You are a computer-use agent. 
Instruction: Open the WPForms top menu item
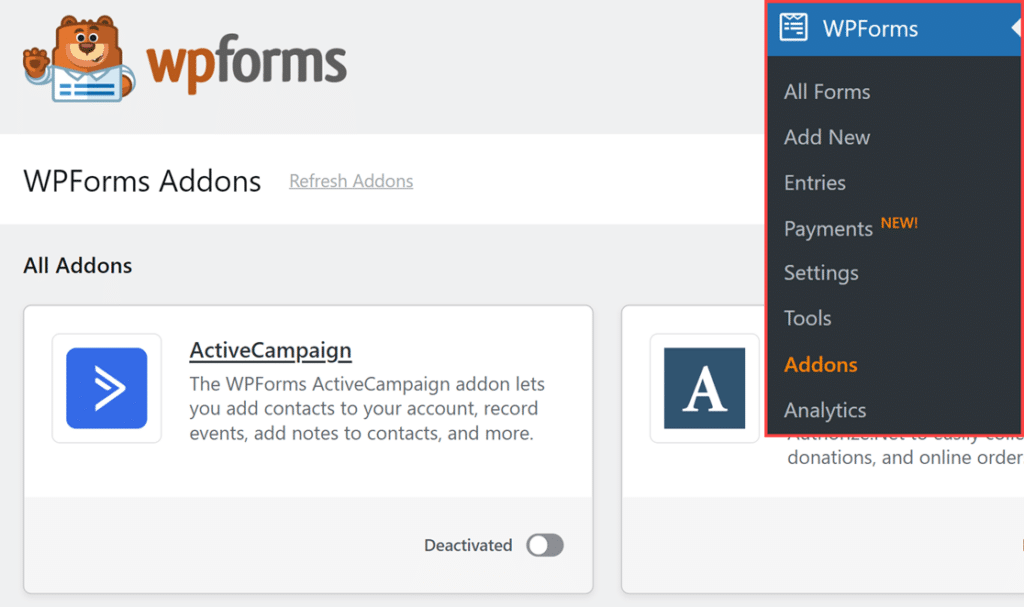point(894,29)
